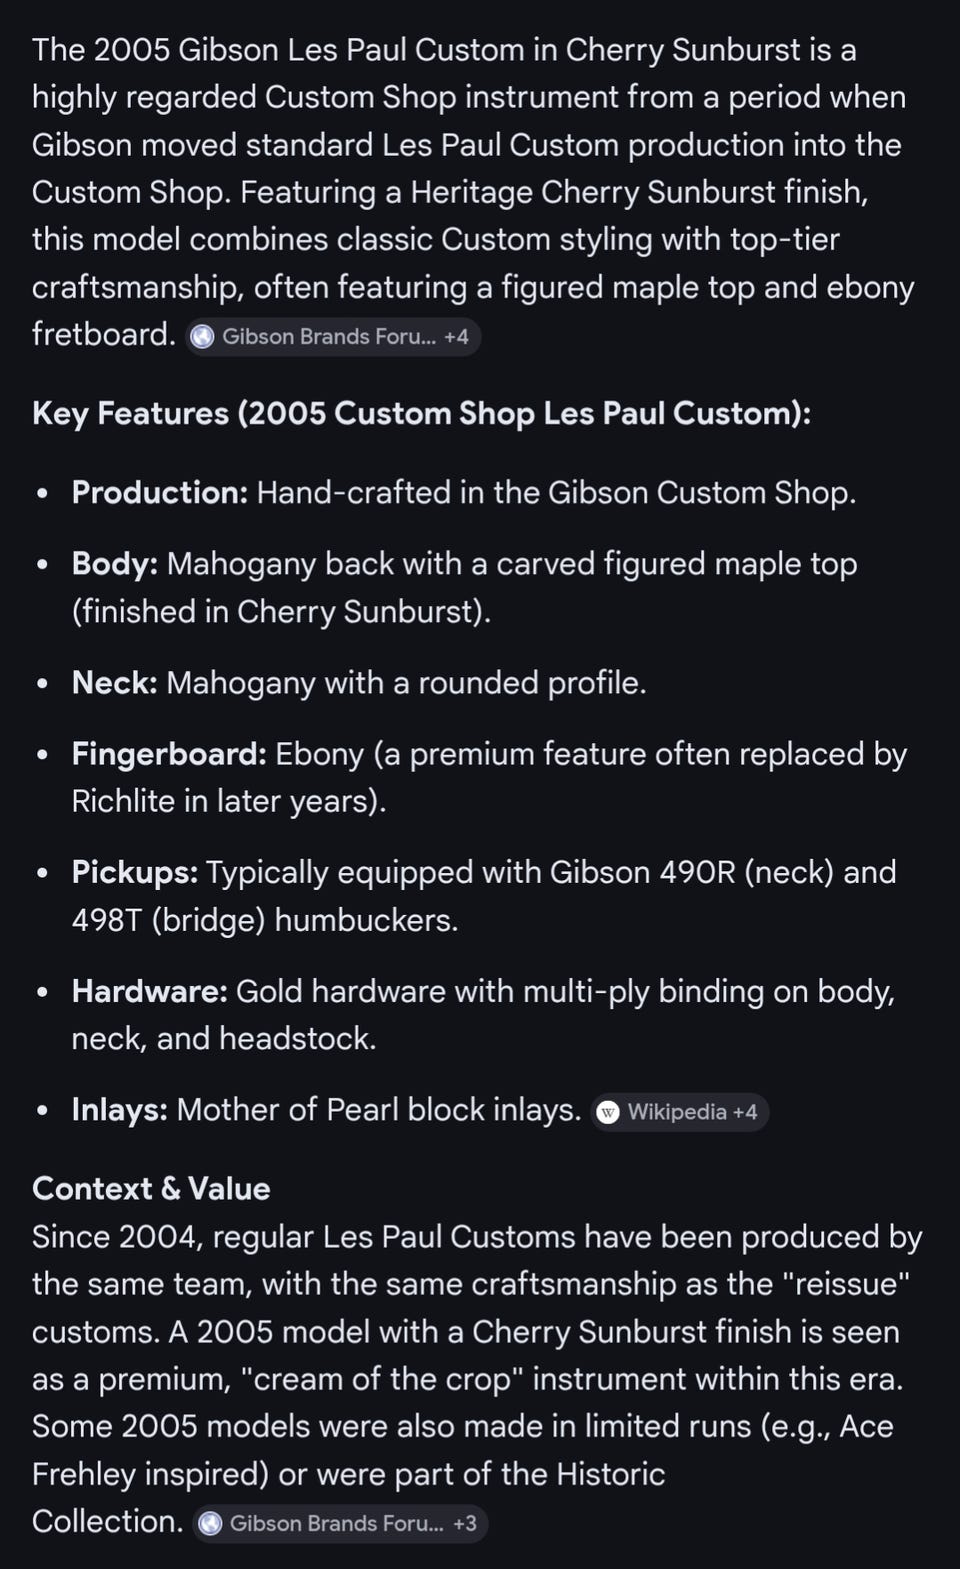
Task: Click the "Key Features" section heading
Action: 421,413
